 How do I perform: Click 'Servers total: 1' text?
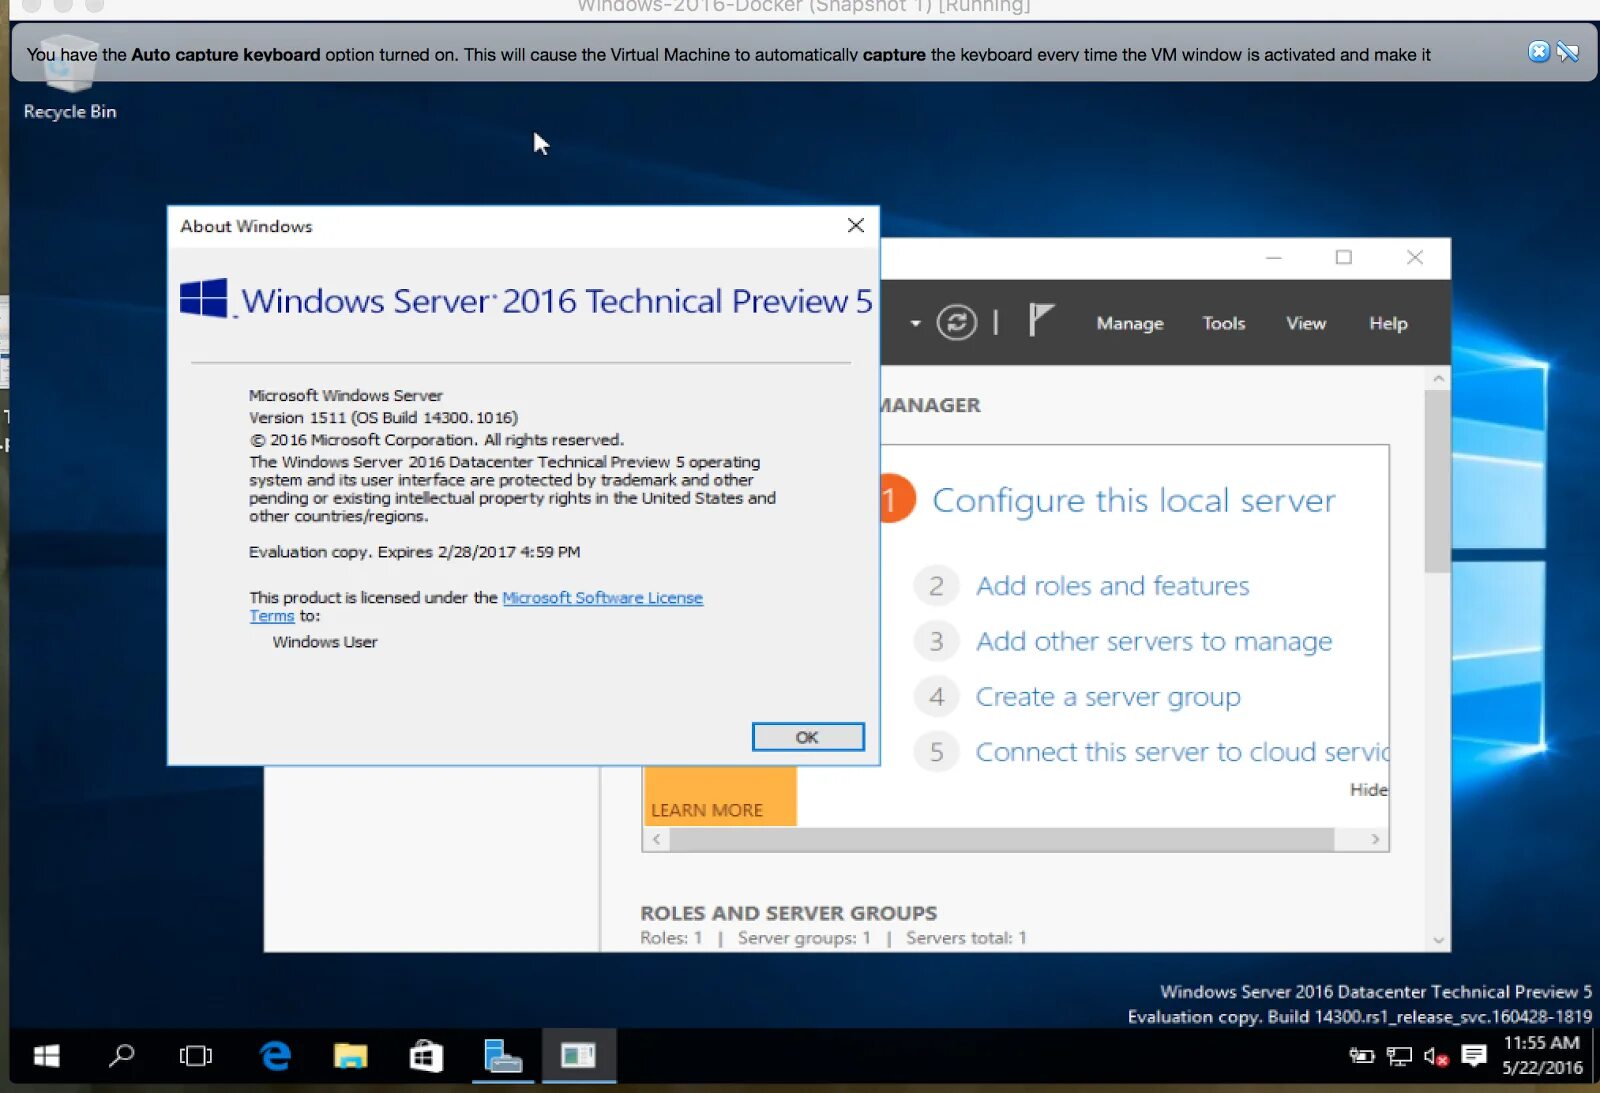coord(966,938)
